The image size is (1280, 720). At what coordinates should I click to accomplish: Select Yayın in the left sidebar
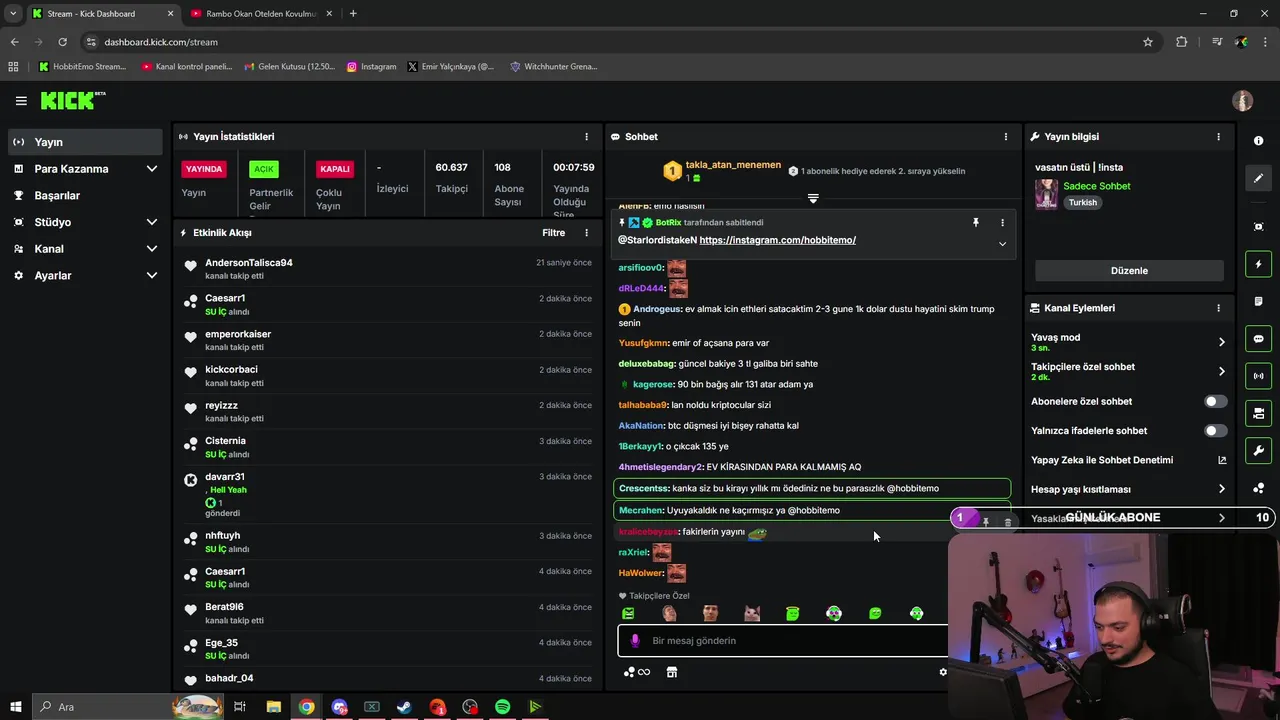(85, 142)
